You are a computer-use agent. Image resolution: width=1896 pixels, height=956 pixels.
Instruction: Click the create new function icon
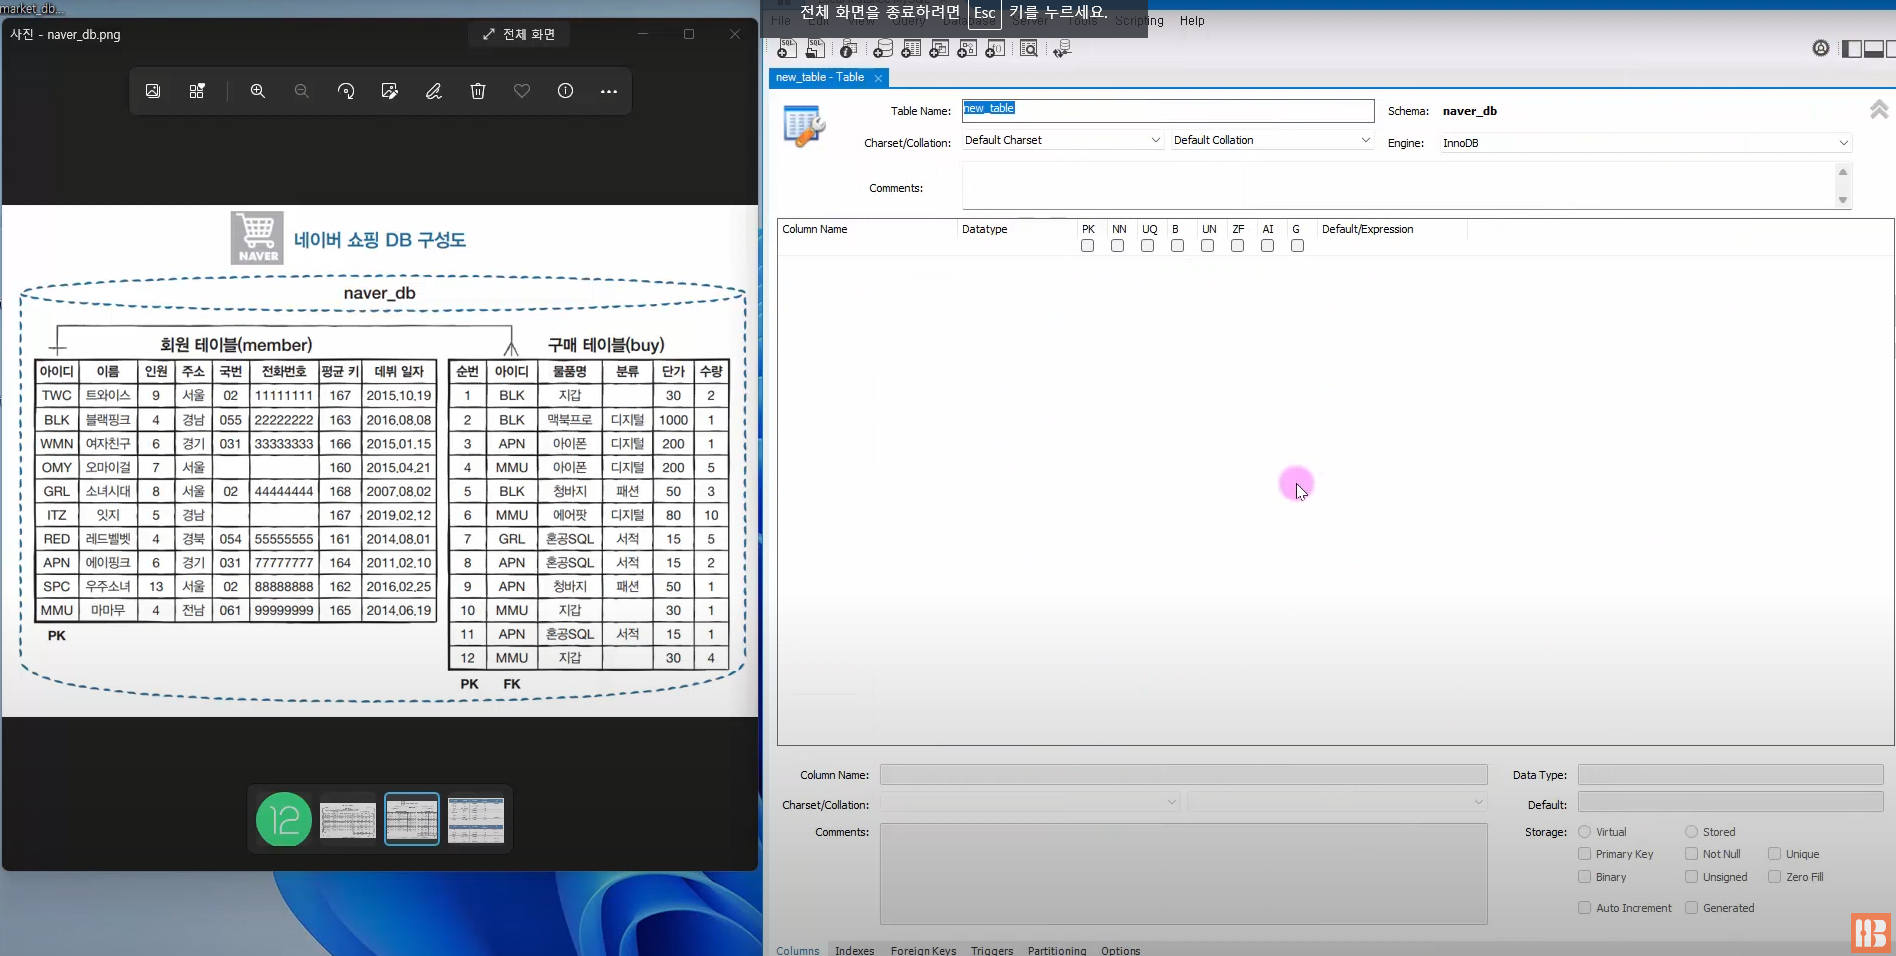pyautogui.click(x=995, y=48)
